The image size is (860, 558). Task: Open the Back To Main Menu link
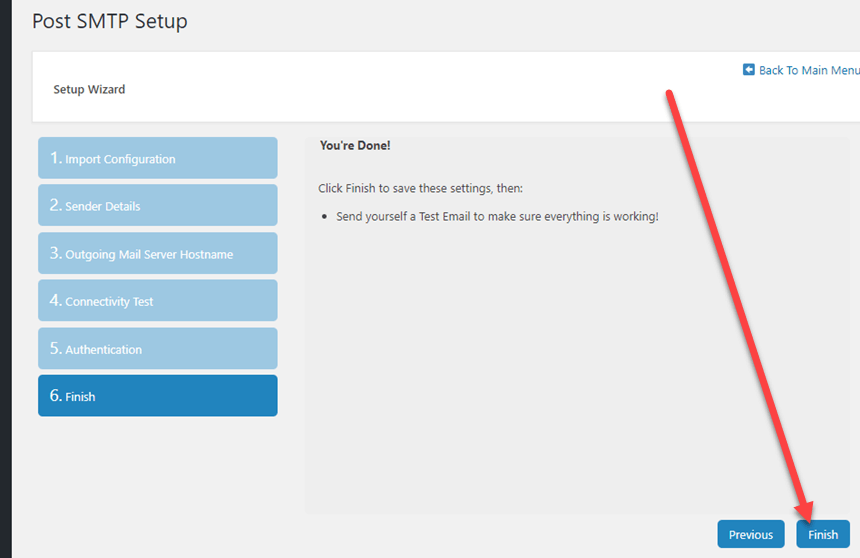[x=809, y=70]
